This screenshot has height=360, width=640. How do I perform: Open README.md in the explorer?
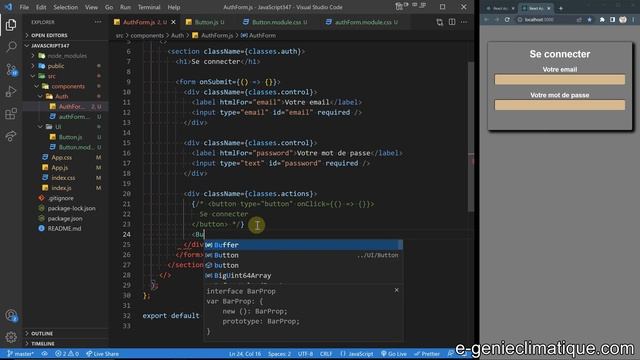coord(65,229)
